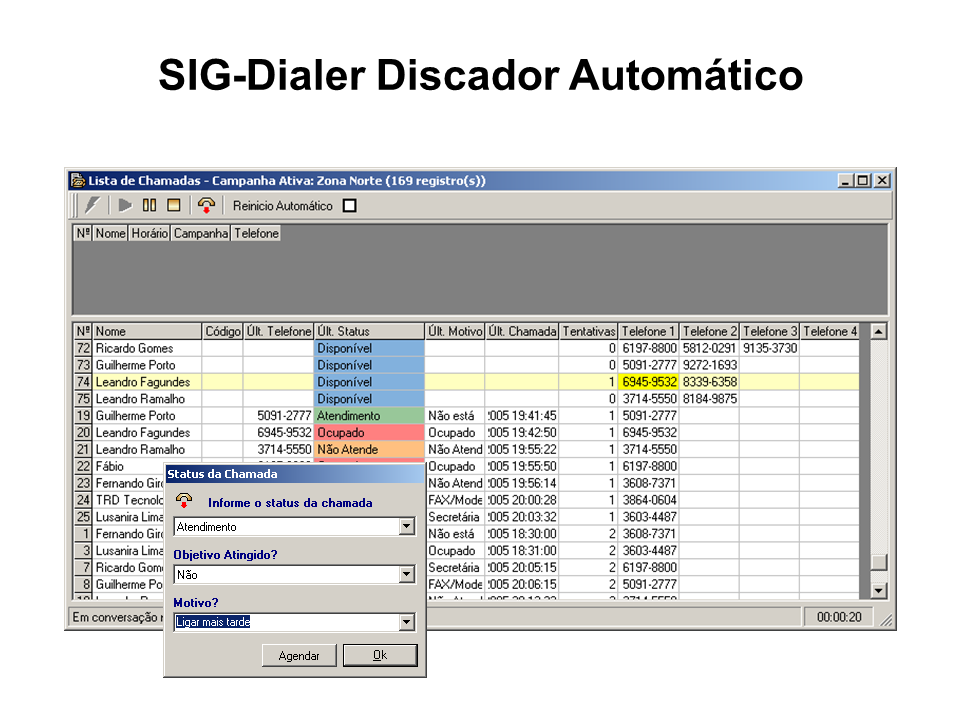The image size is (960, 720).
Task: Pause the dialer with the pause icon
Action: 149,205
